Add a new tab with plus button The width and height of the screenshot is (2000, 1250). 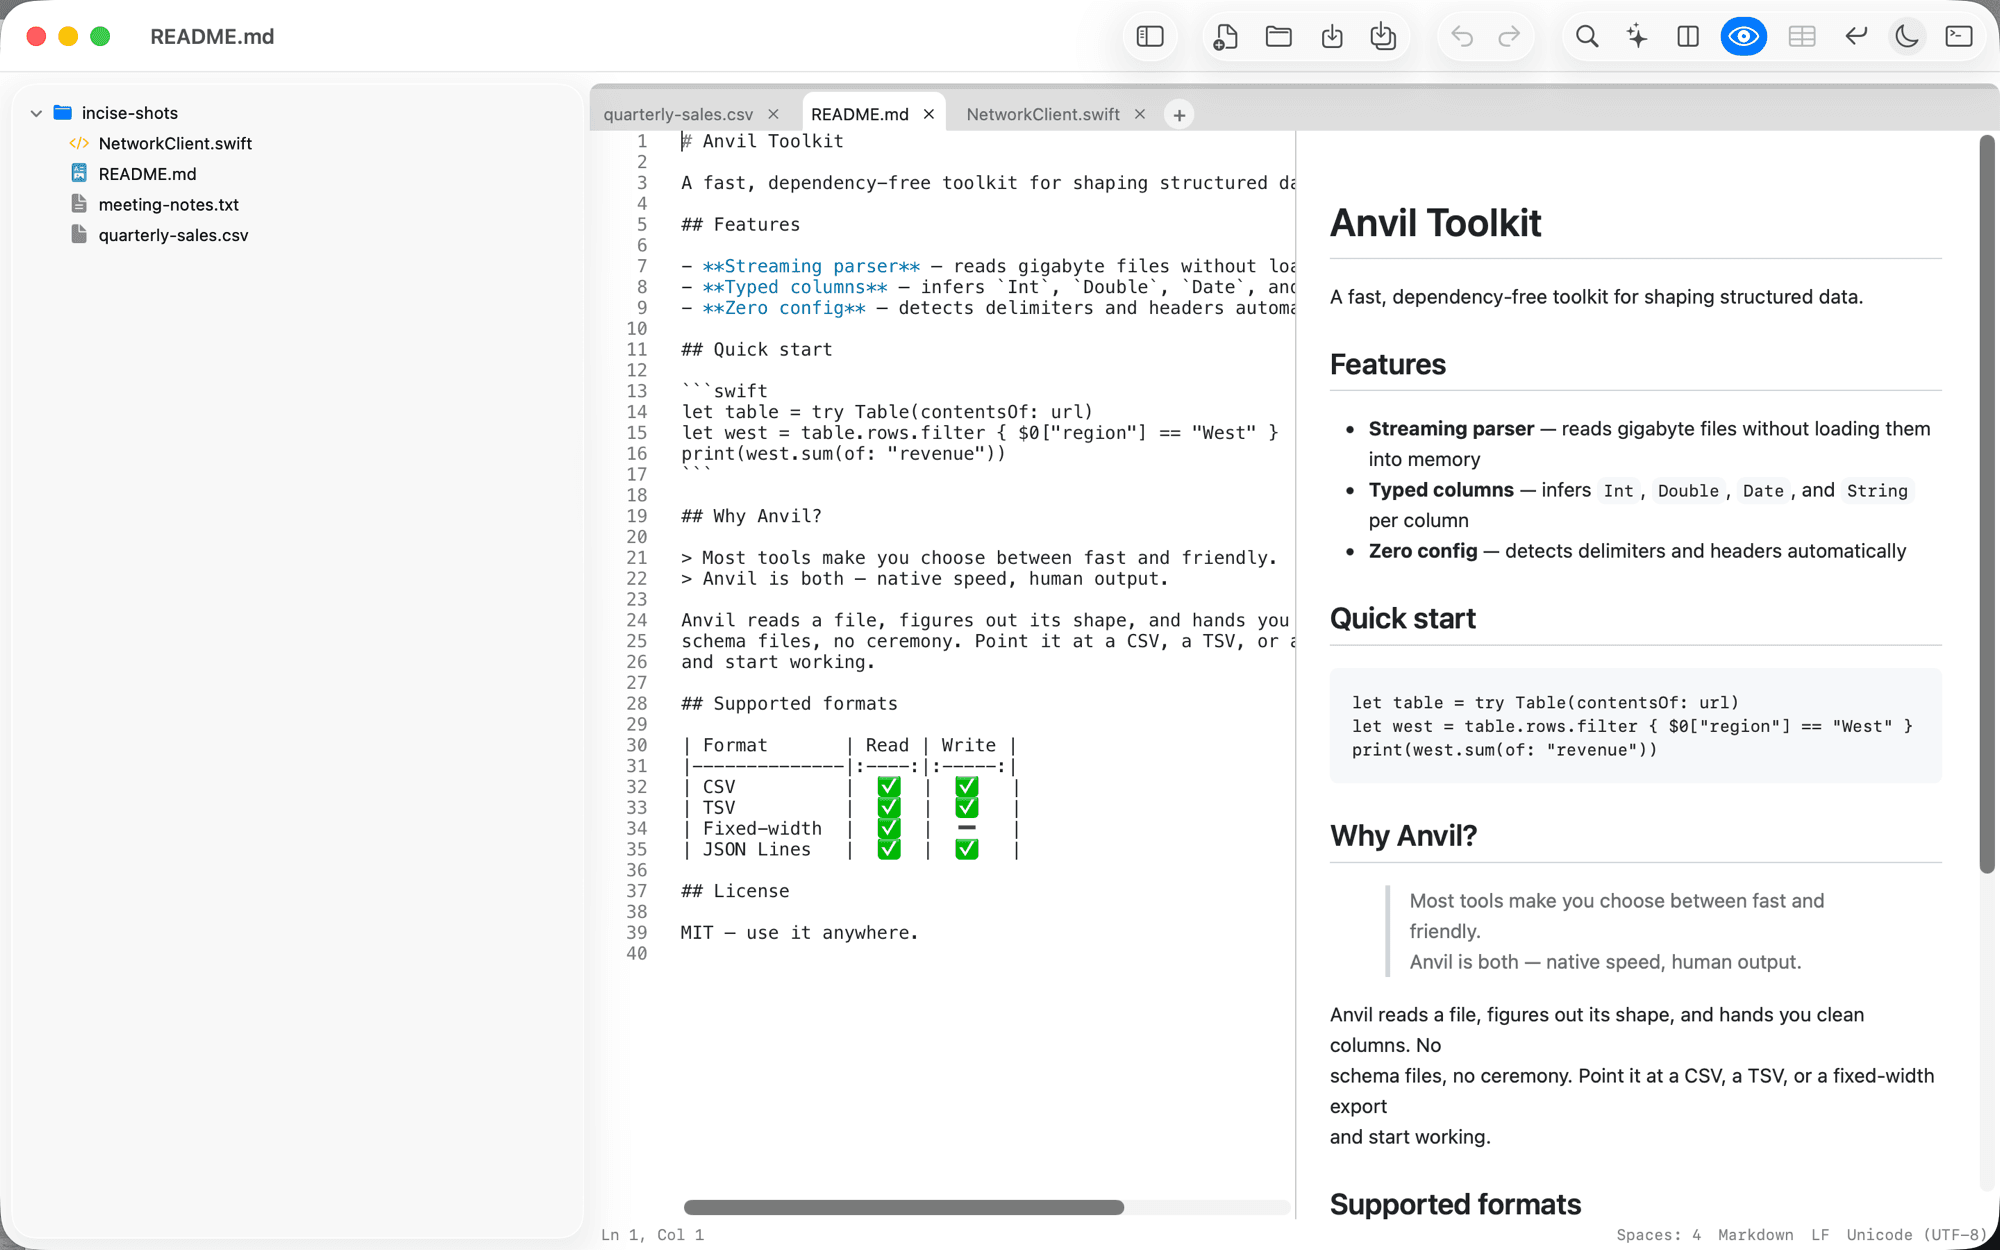(x=1179, y=116)
